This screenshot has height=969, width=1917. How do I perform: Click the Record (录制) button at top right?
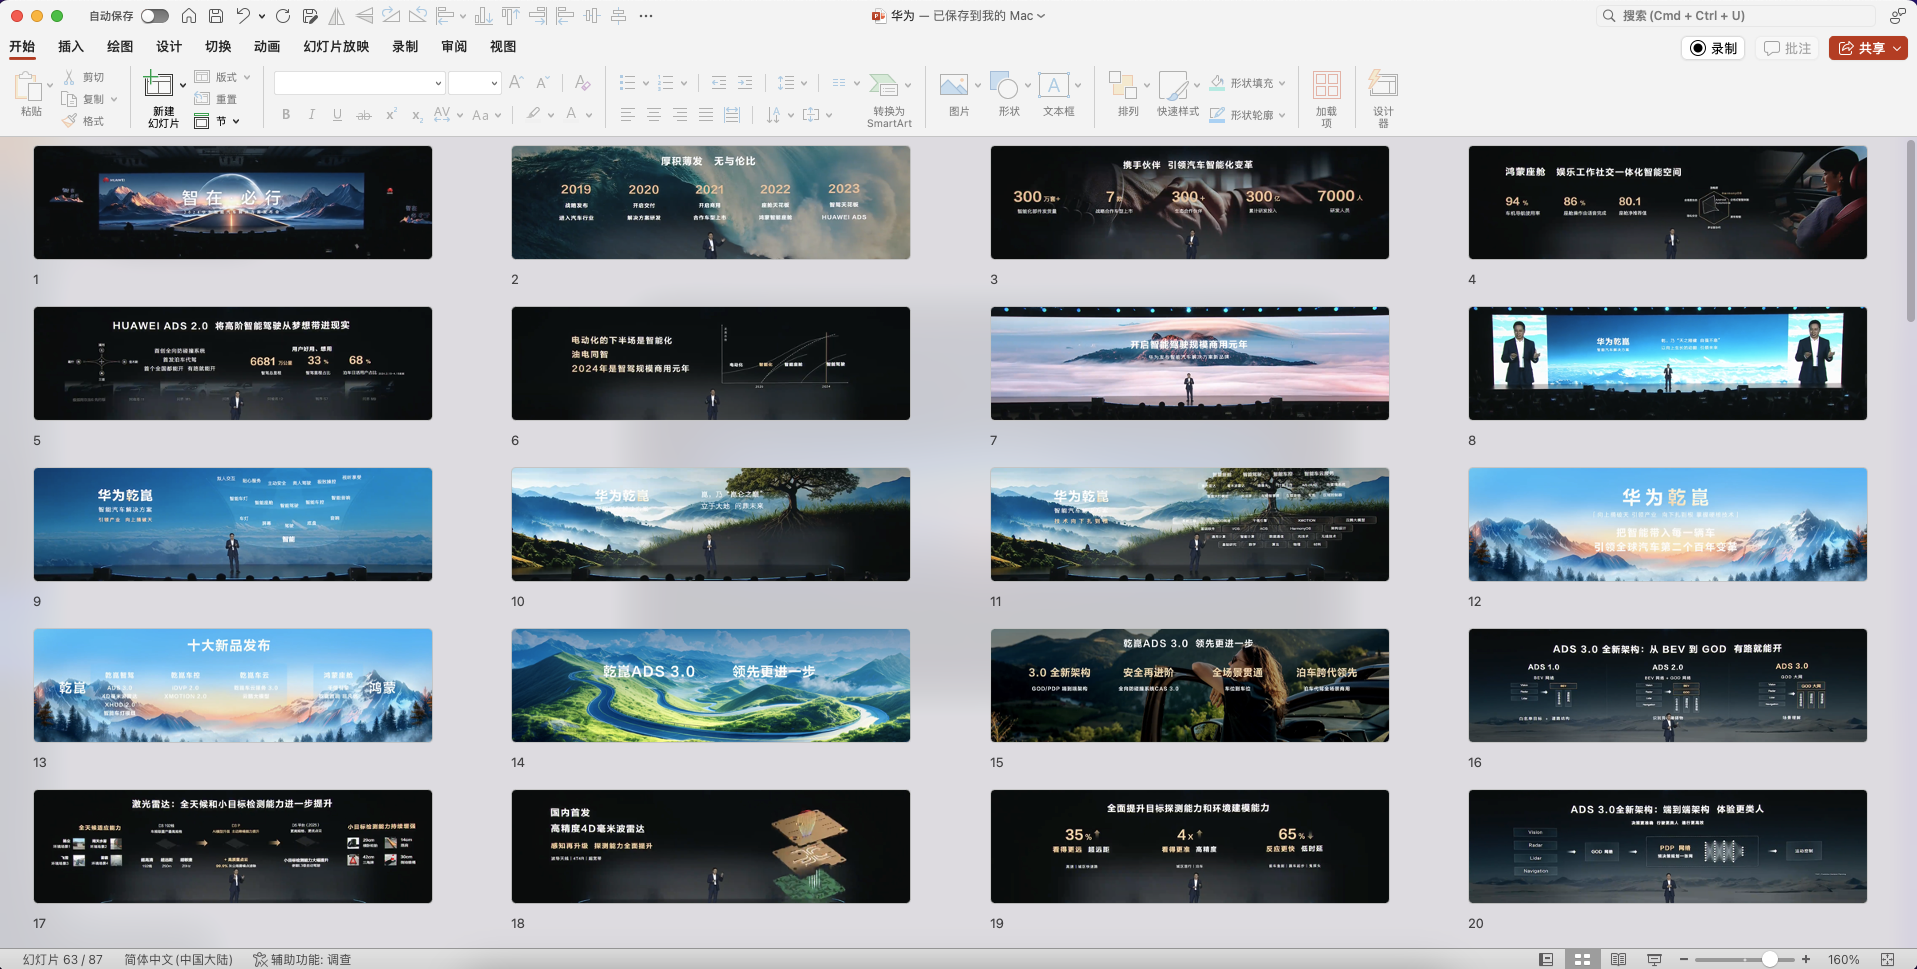tap(1713, 48)
